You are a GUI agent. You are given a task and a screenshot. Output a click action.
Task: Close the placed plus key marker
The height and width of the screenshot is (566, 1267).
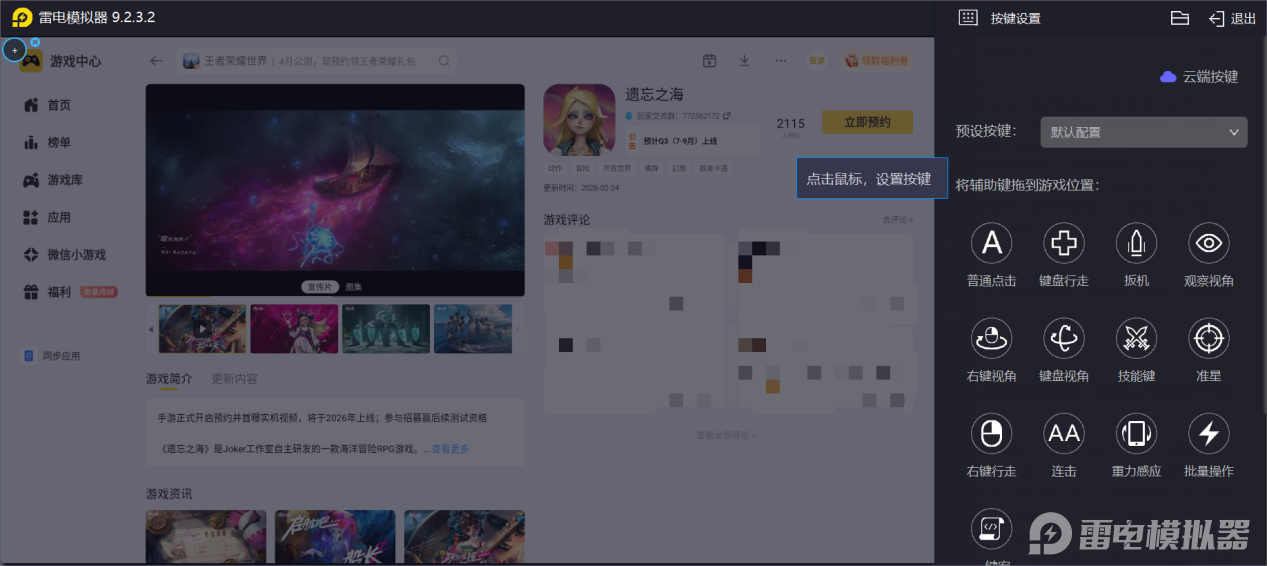pos(35,42)
